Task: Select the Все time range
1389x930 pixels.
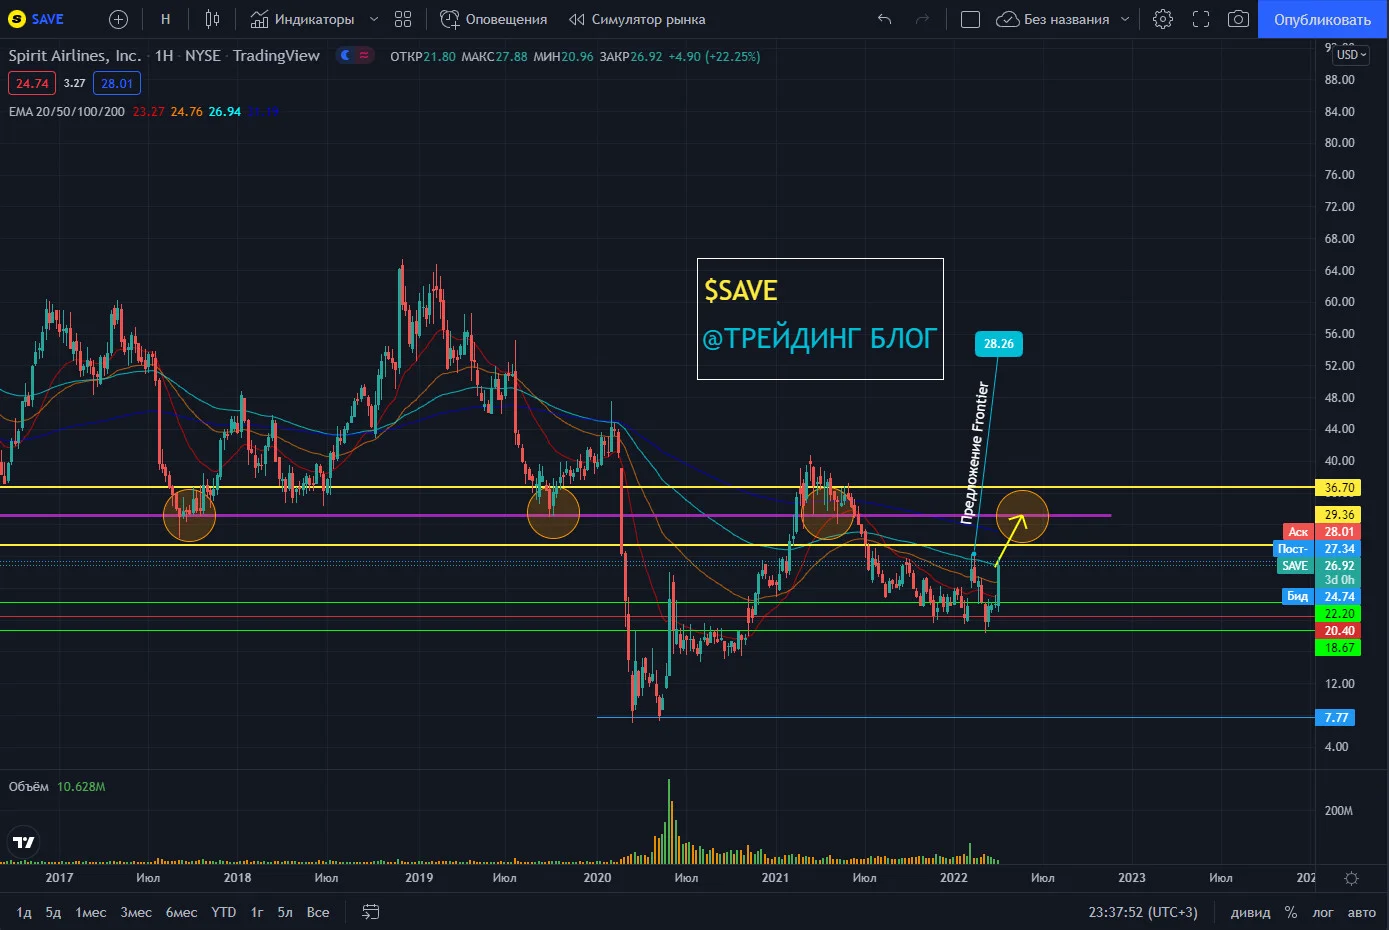Action: pyautogui.click(x=318, y=912)
